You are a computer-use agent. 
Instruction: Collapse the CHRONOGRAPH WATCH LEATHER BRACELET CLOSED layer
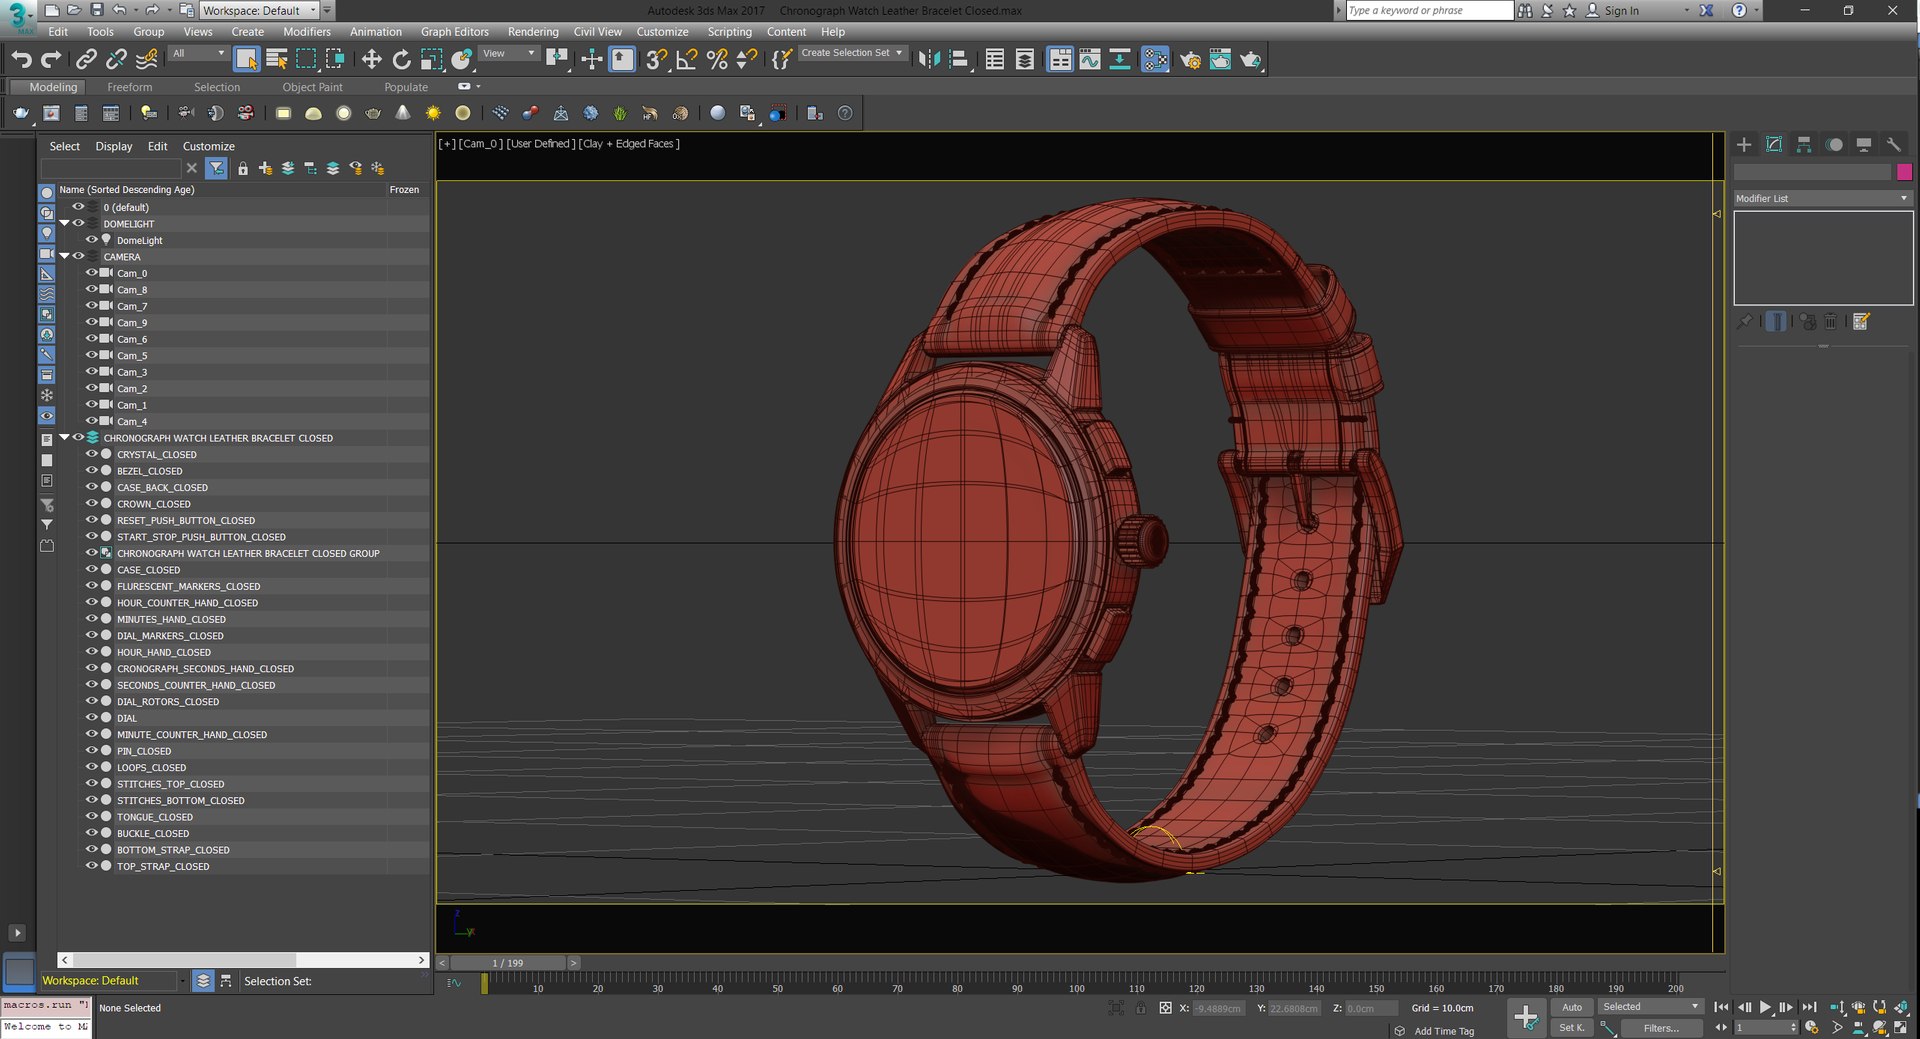[65, 437]
